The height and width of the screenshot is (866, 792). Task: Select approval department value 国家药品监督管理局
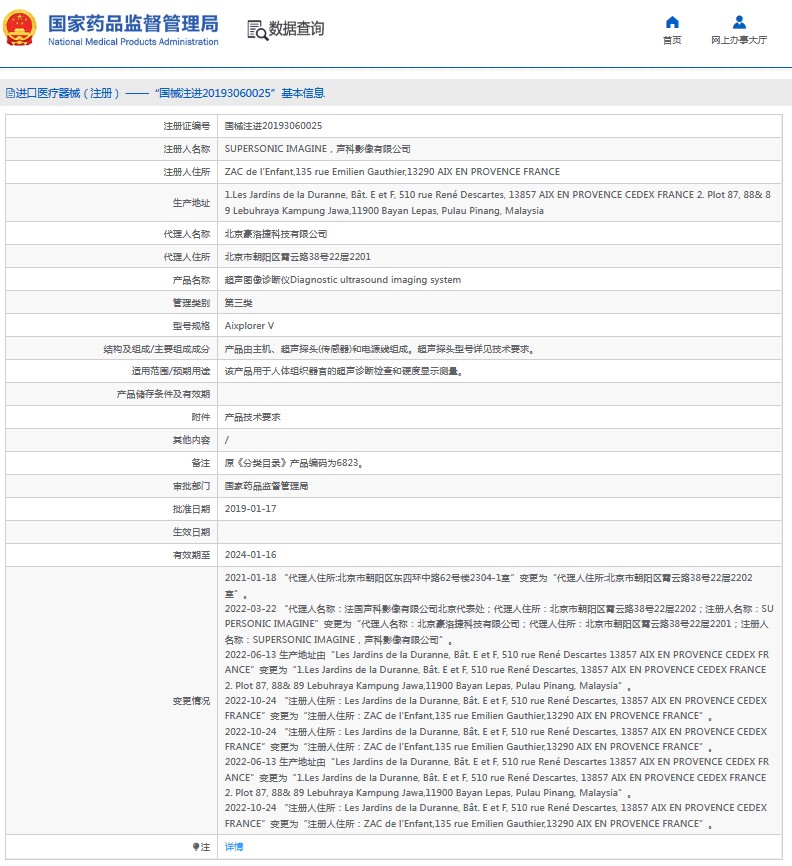[266, 486]
